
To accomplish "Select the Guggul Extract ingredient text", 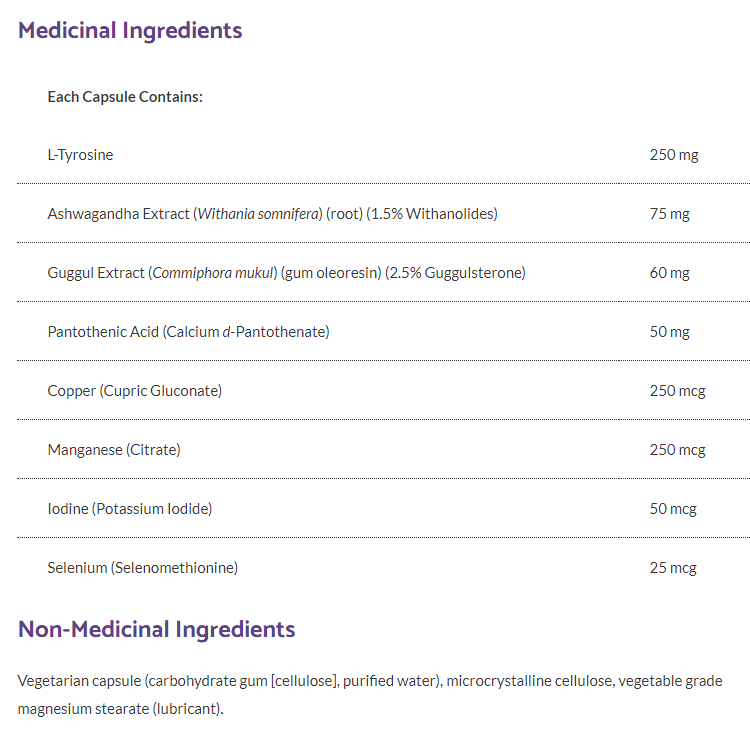I will (286, 273).
